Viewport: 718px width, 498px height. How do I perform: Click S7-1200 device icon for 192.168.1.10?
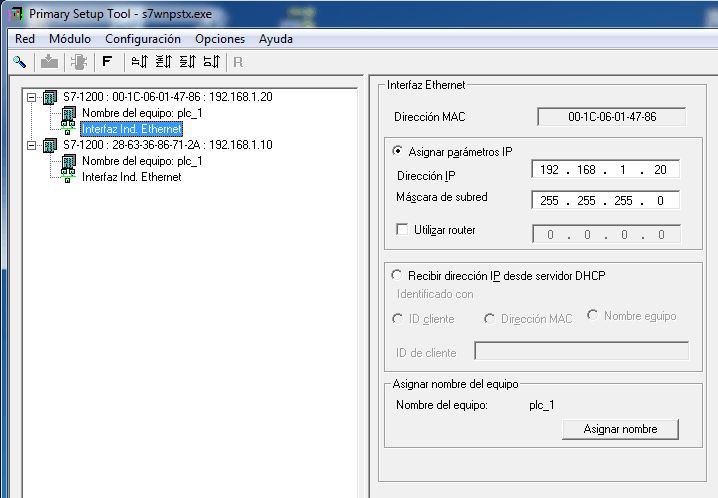point(50,145)
